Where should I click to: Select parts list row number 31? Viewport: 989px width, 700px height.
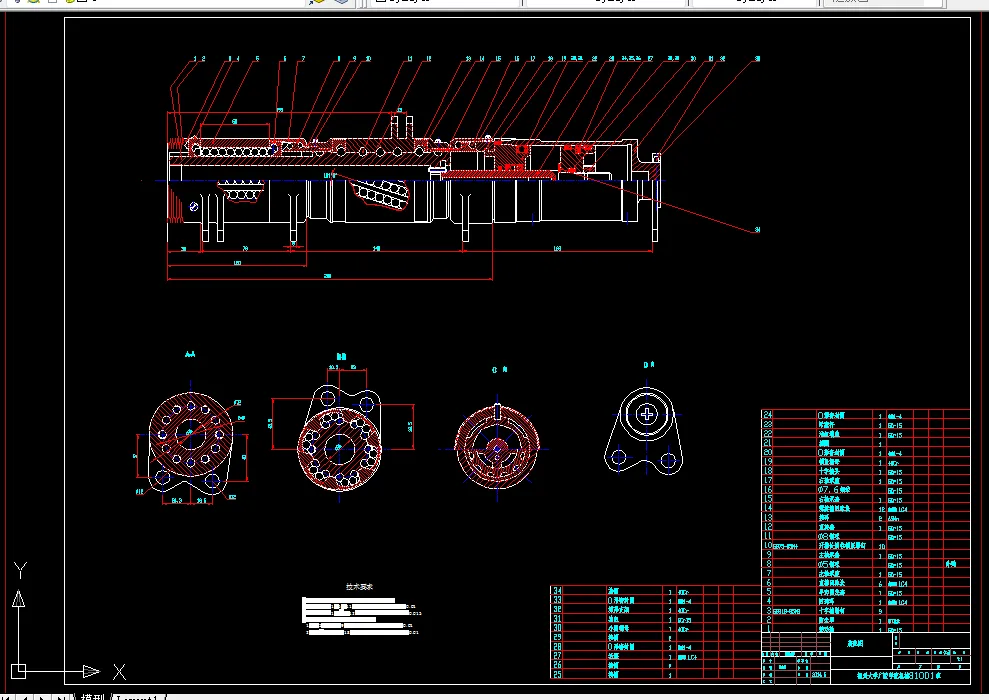click(557, 619)
